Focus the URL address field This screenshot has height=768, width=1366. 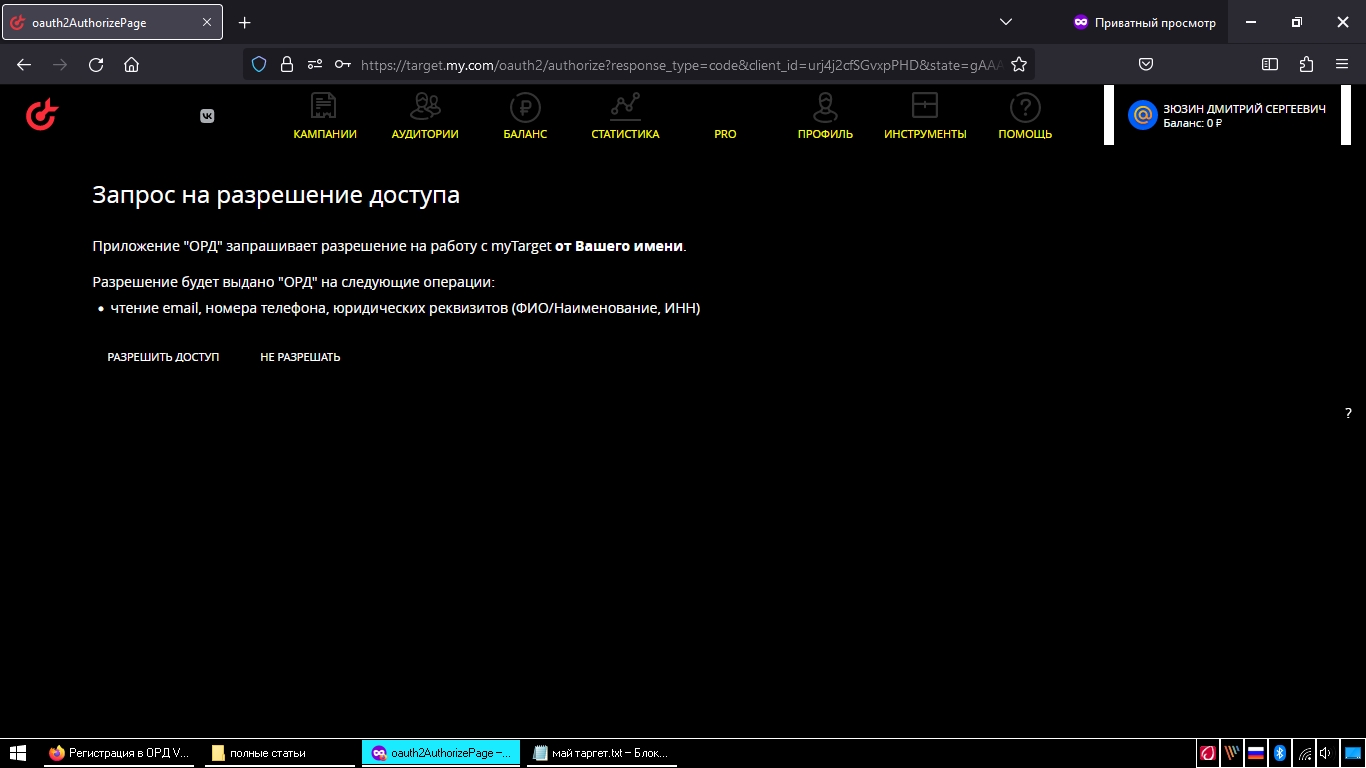pyautogui.click(x=680, y=64)
